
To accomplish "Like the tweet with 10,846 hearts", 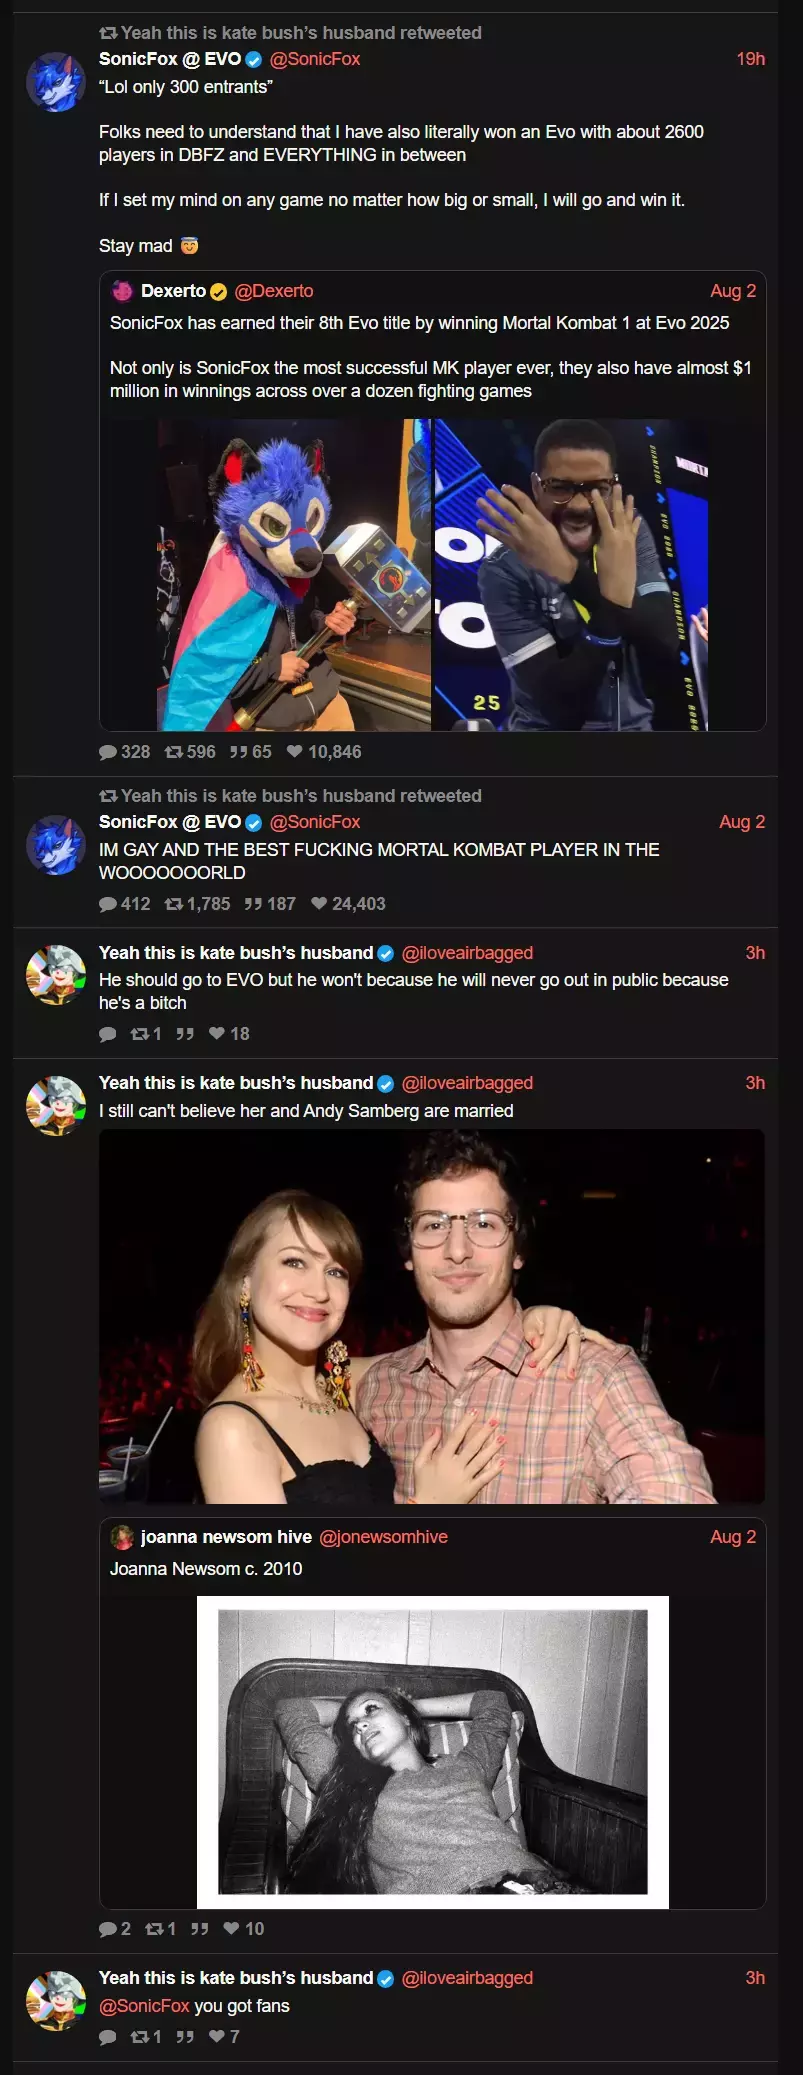I will coord(295,752).
